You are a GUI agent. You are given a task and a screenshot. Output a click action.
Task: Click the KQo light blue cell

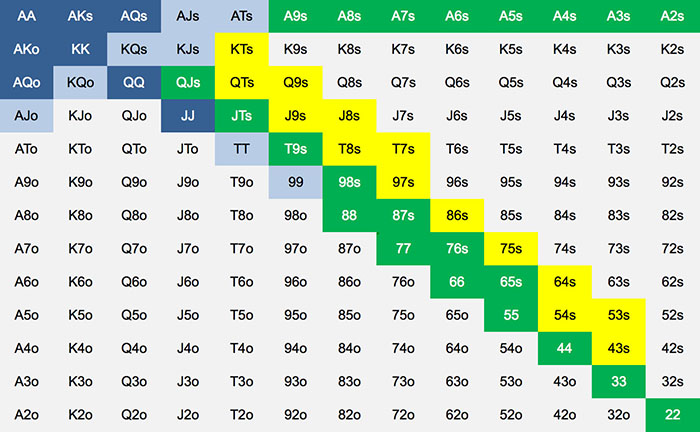pyautogui.click(x=80, y=83)
